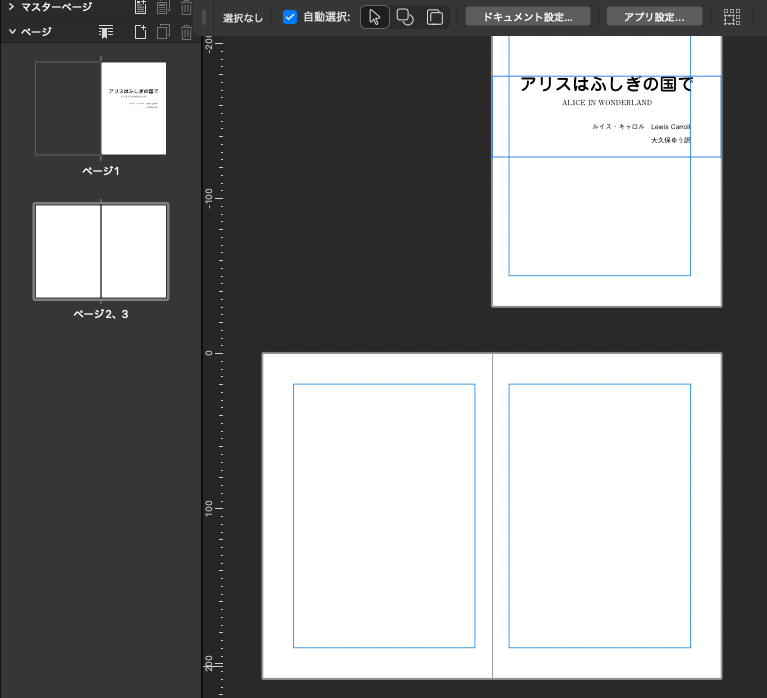This screenshot has width=767, height=698.
Task: Toggle the 自動選択 checkbox
Action: tap(290, 17)
